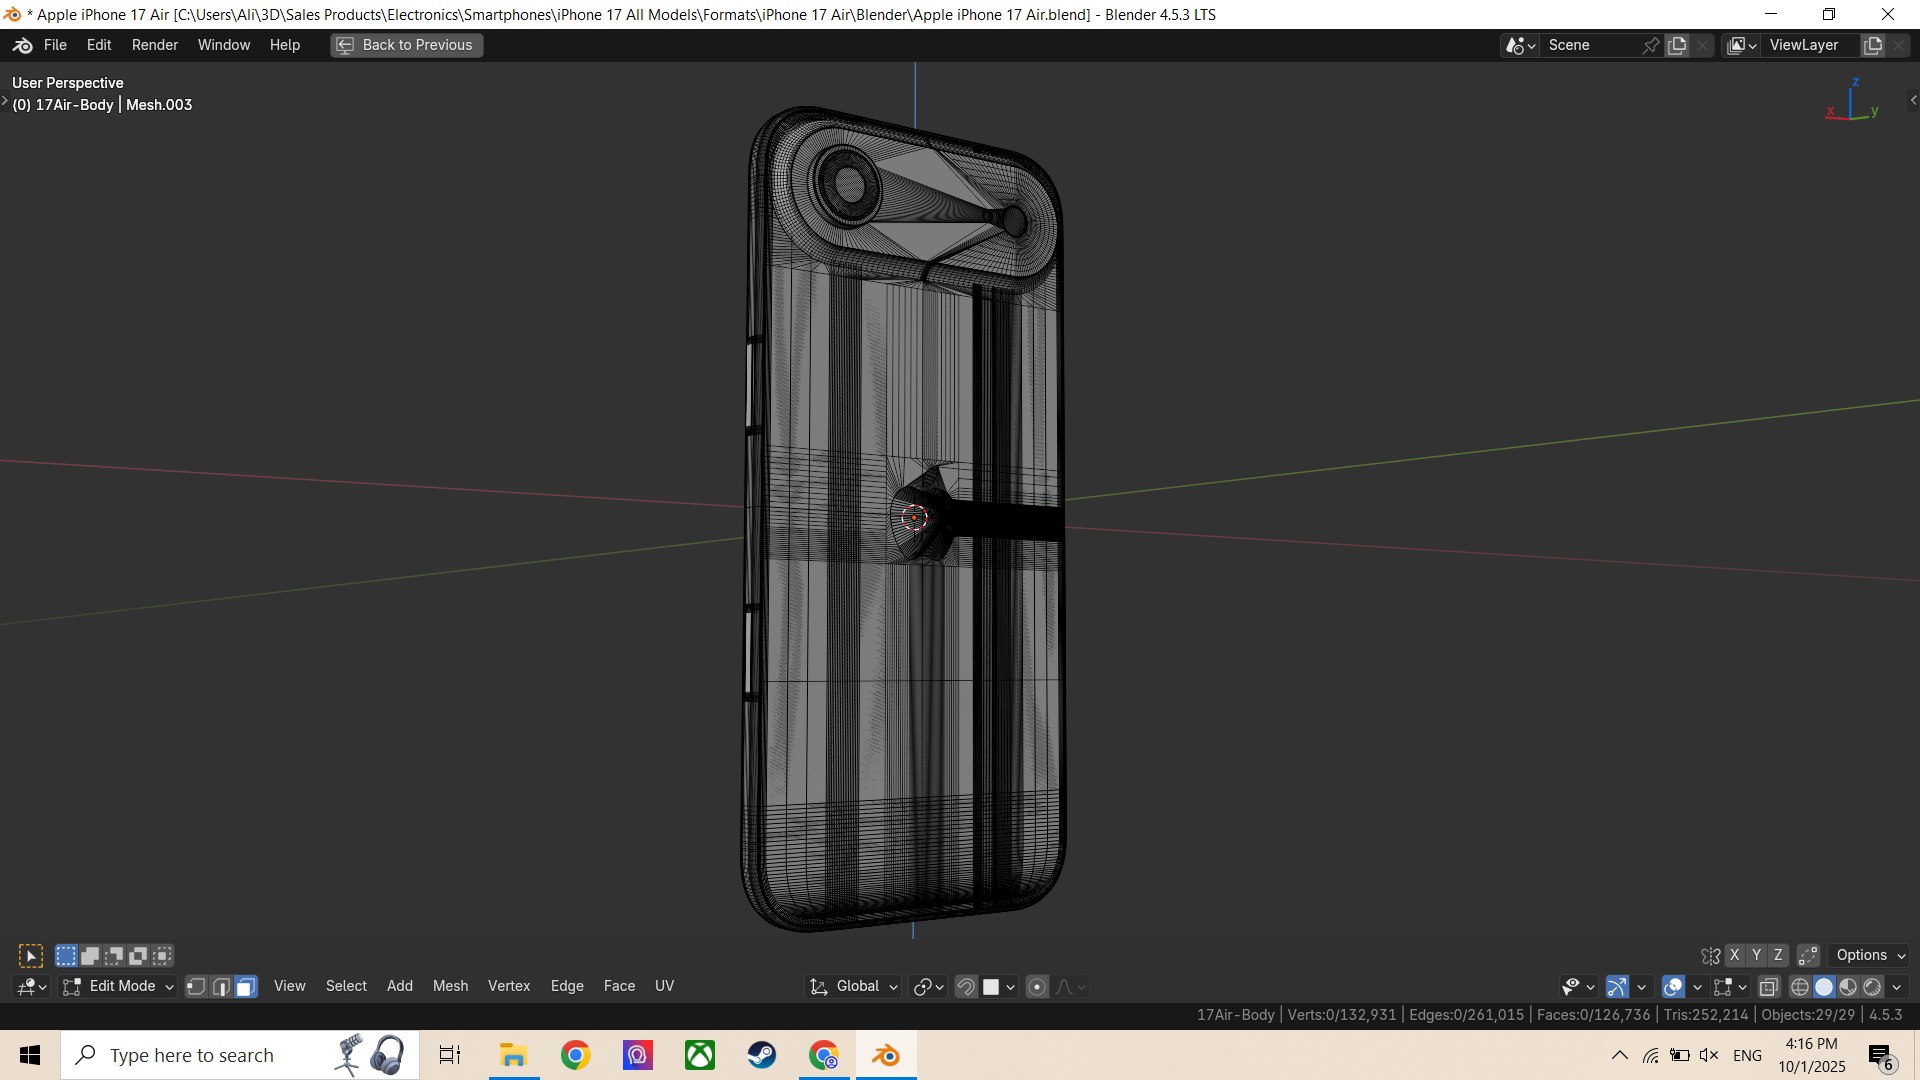Open the Mesh menu
Viewport: 1920px width, 1080px height.
450,987
